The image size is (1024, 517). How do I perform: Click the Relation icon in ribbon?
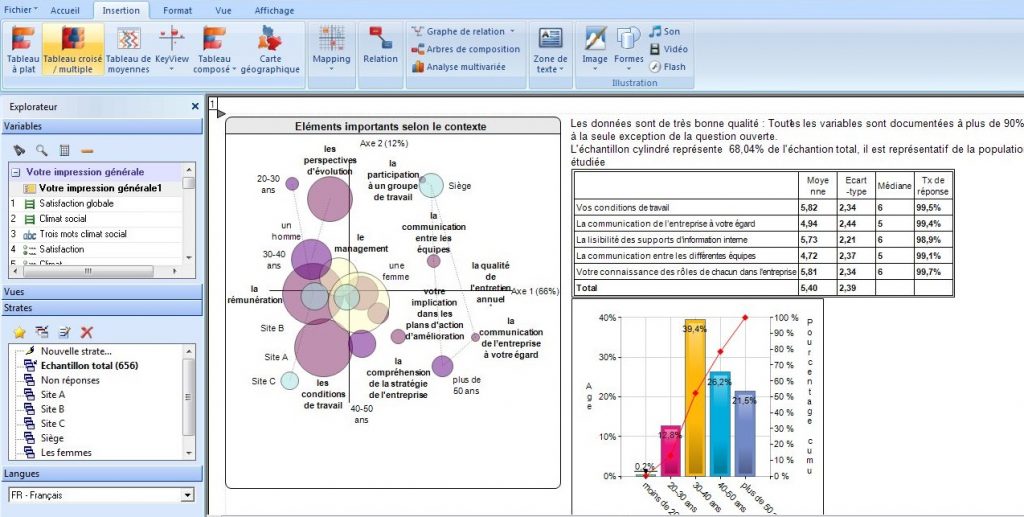point(380,47)
